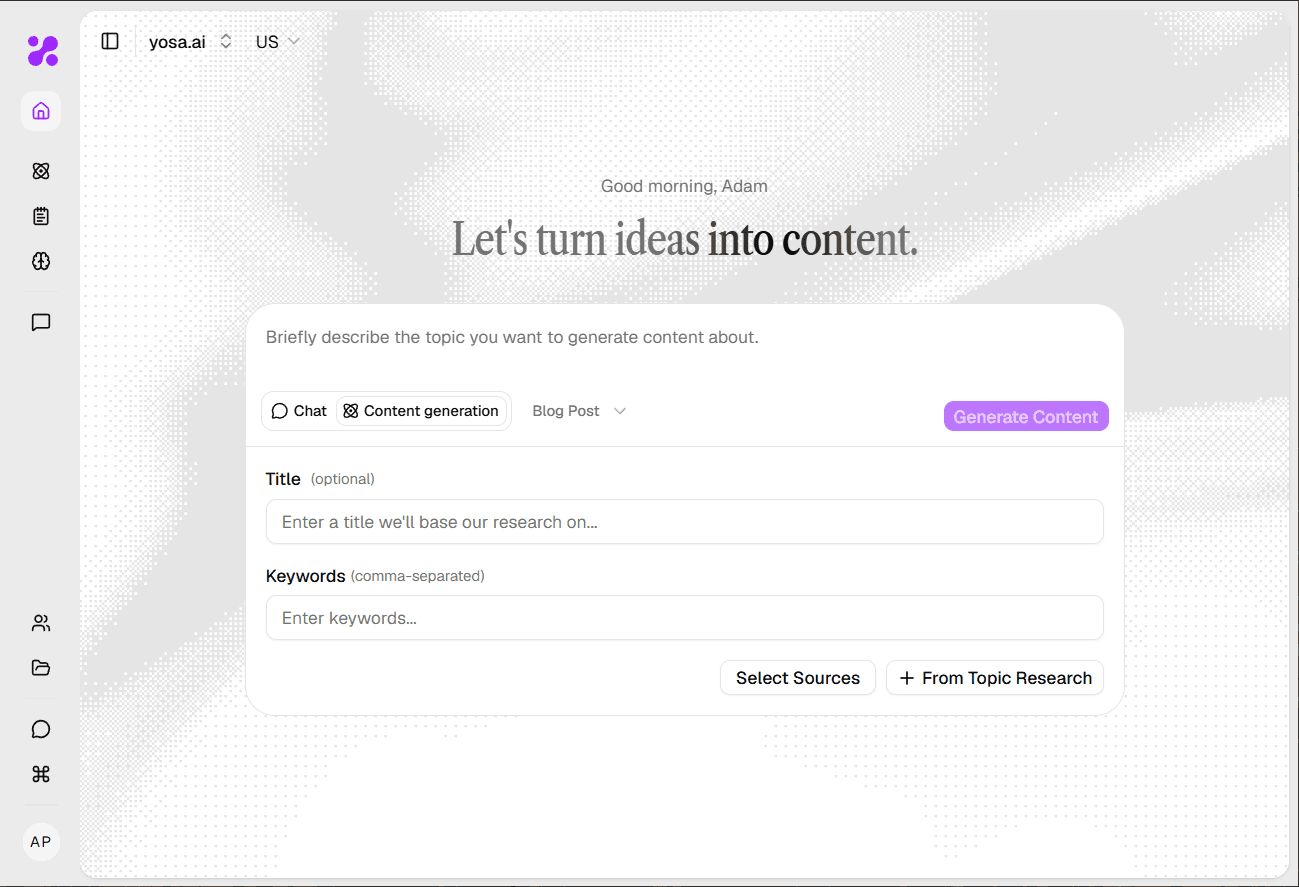Focus the Keywords input field
The width and height of the screenshot is (1299, 887).
[684, 618]
